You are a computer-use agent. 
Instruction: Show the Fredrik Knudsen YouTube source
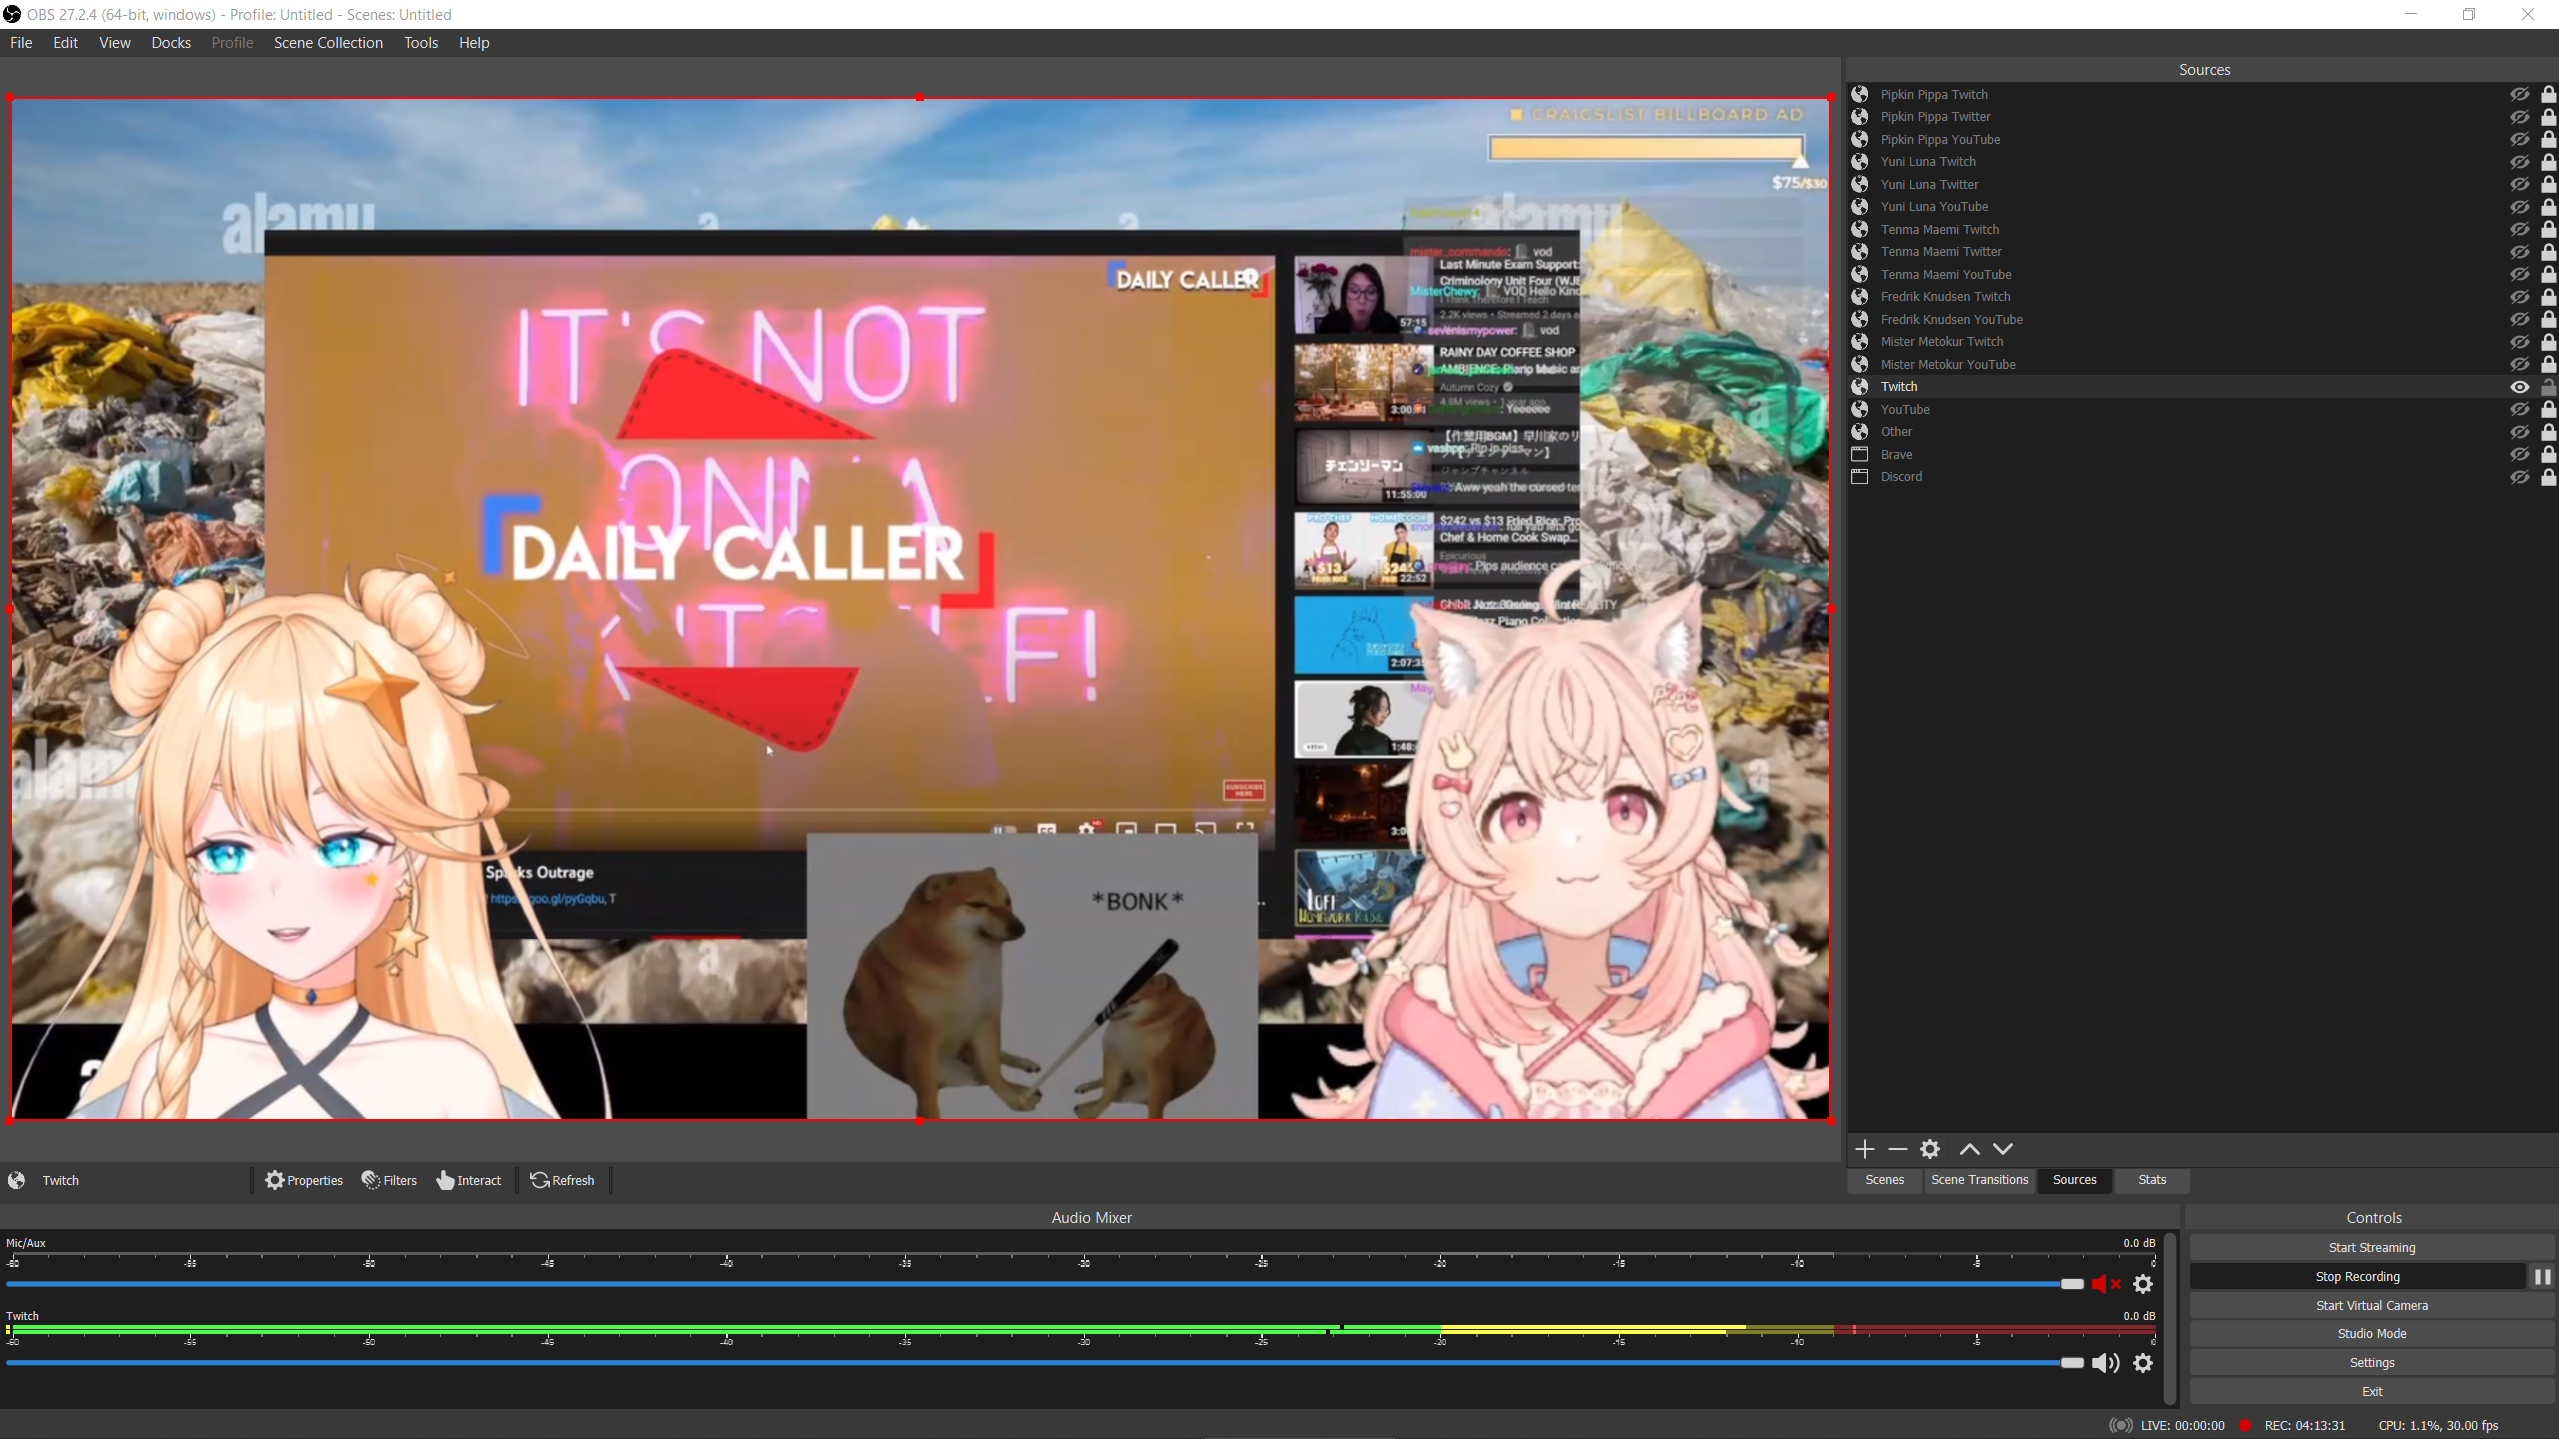click(2519, 319)
